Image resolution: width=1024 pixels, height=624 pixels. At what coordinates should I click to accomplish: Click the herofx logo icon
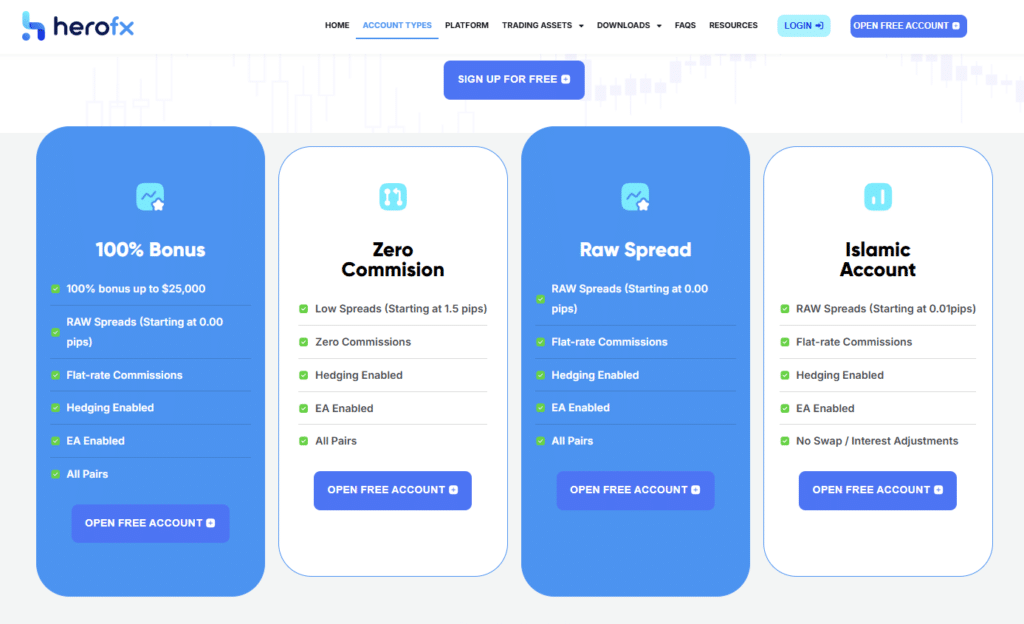31,25
